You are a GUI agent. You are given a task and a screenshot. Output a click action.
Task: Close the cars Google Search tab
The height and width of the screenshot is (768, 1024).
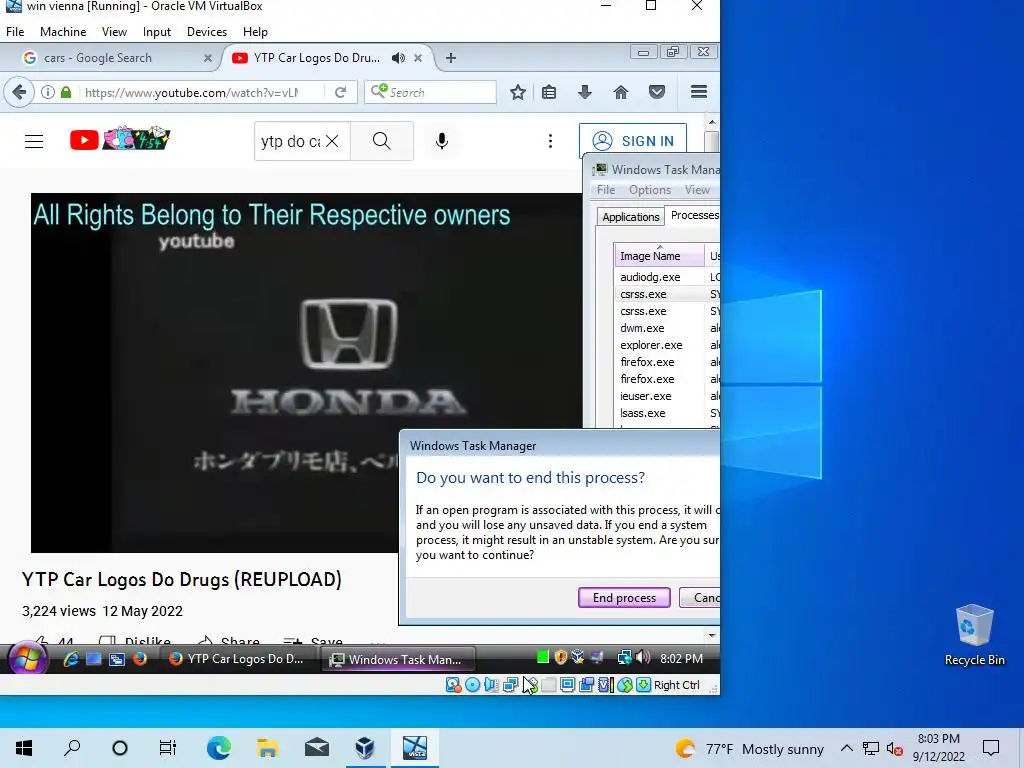[208, 58]
